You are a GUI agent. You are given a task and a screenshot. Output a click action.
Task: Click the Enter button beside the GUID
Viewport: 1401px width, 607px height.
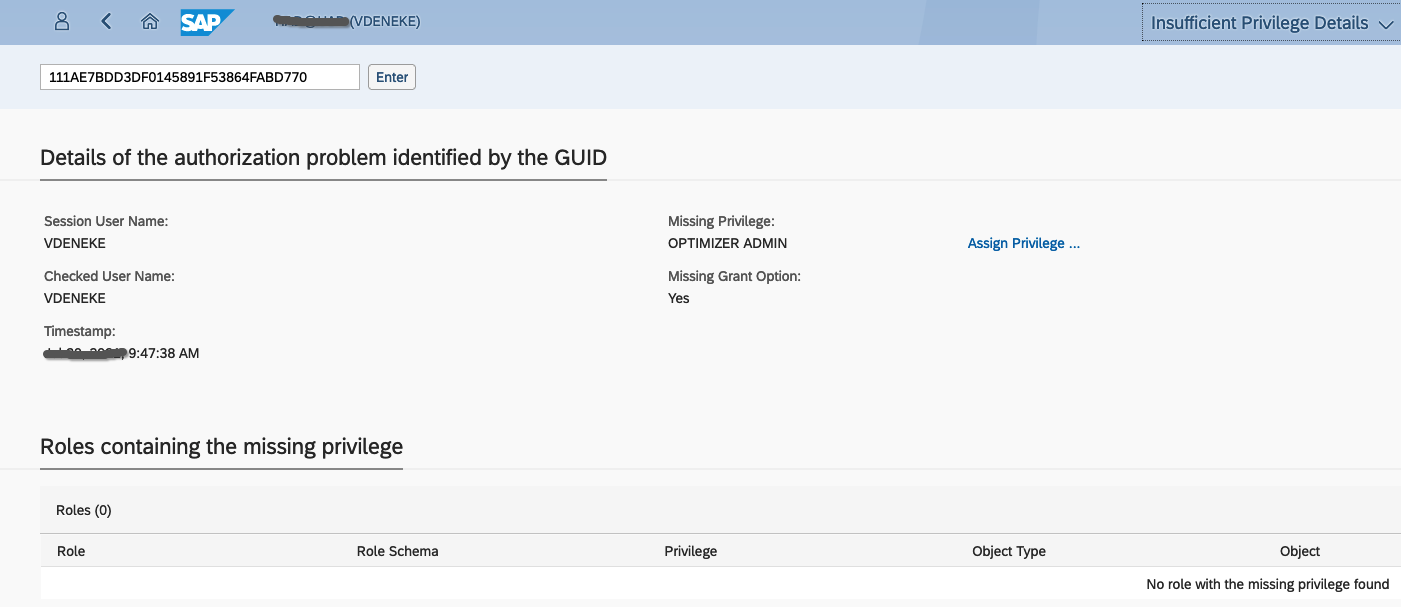(x=392, y=77)
